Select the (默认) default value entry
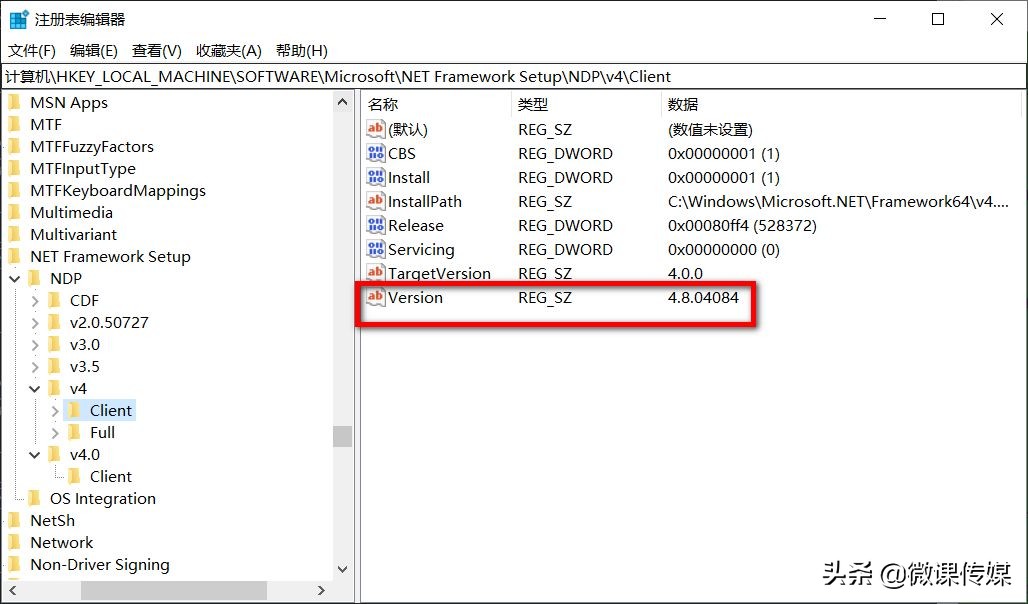 pyautogui.click(x=405, y=129)
